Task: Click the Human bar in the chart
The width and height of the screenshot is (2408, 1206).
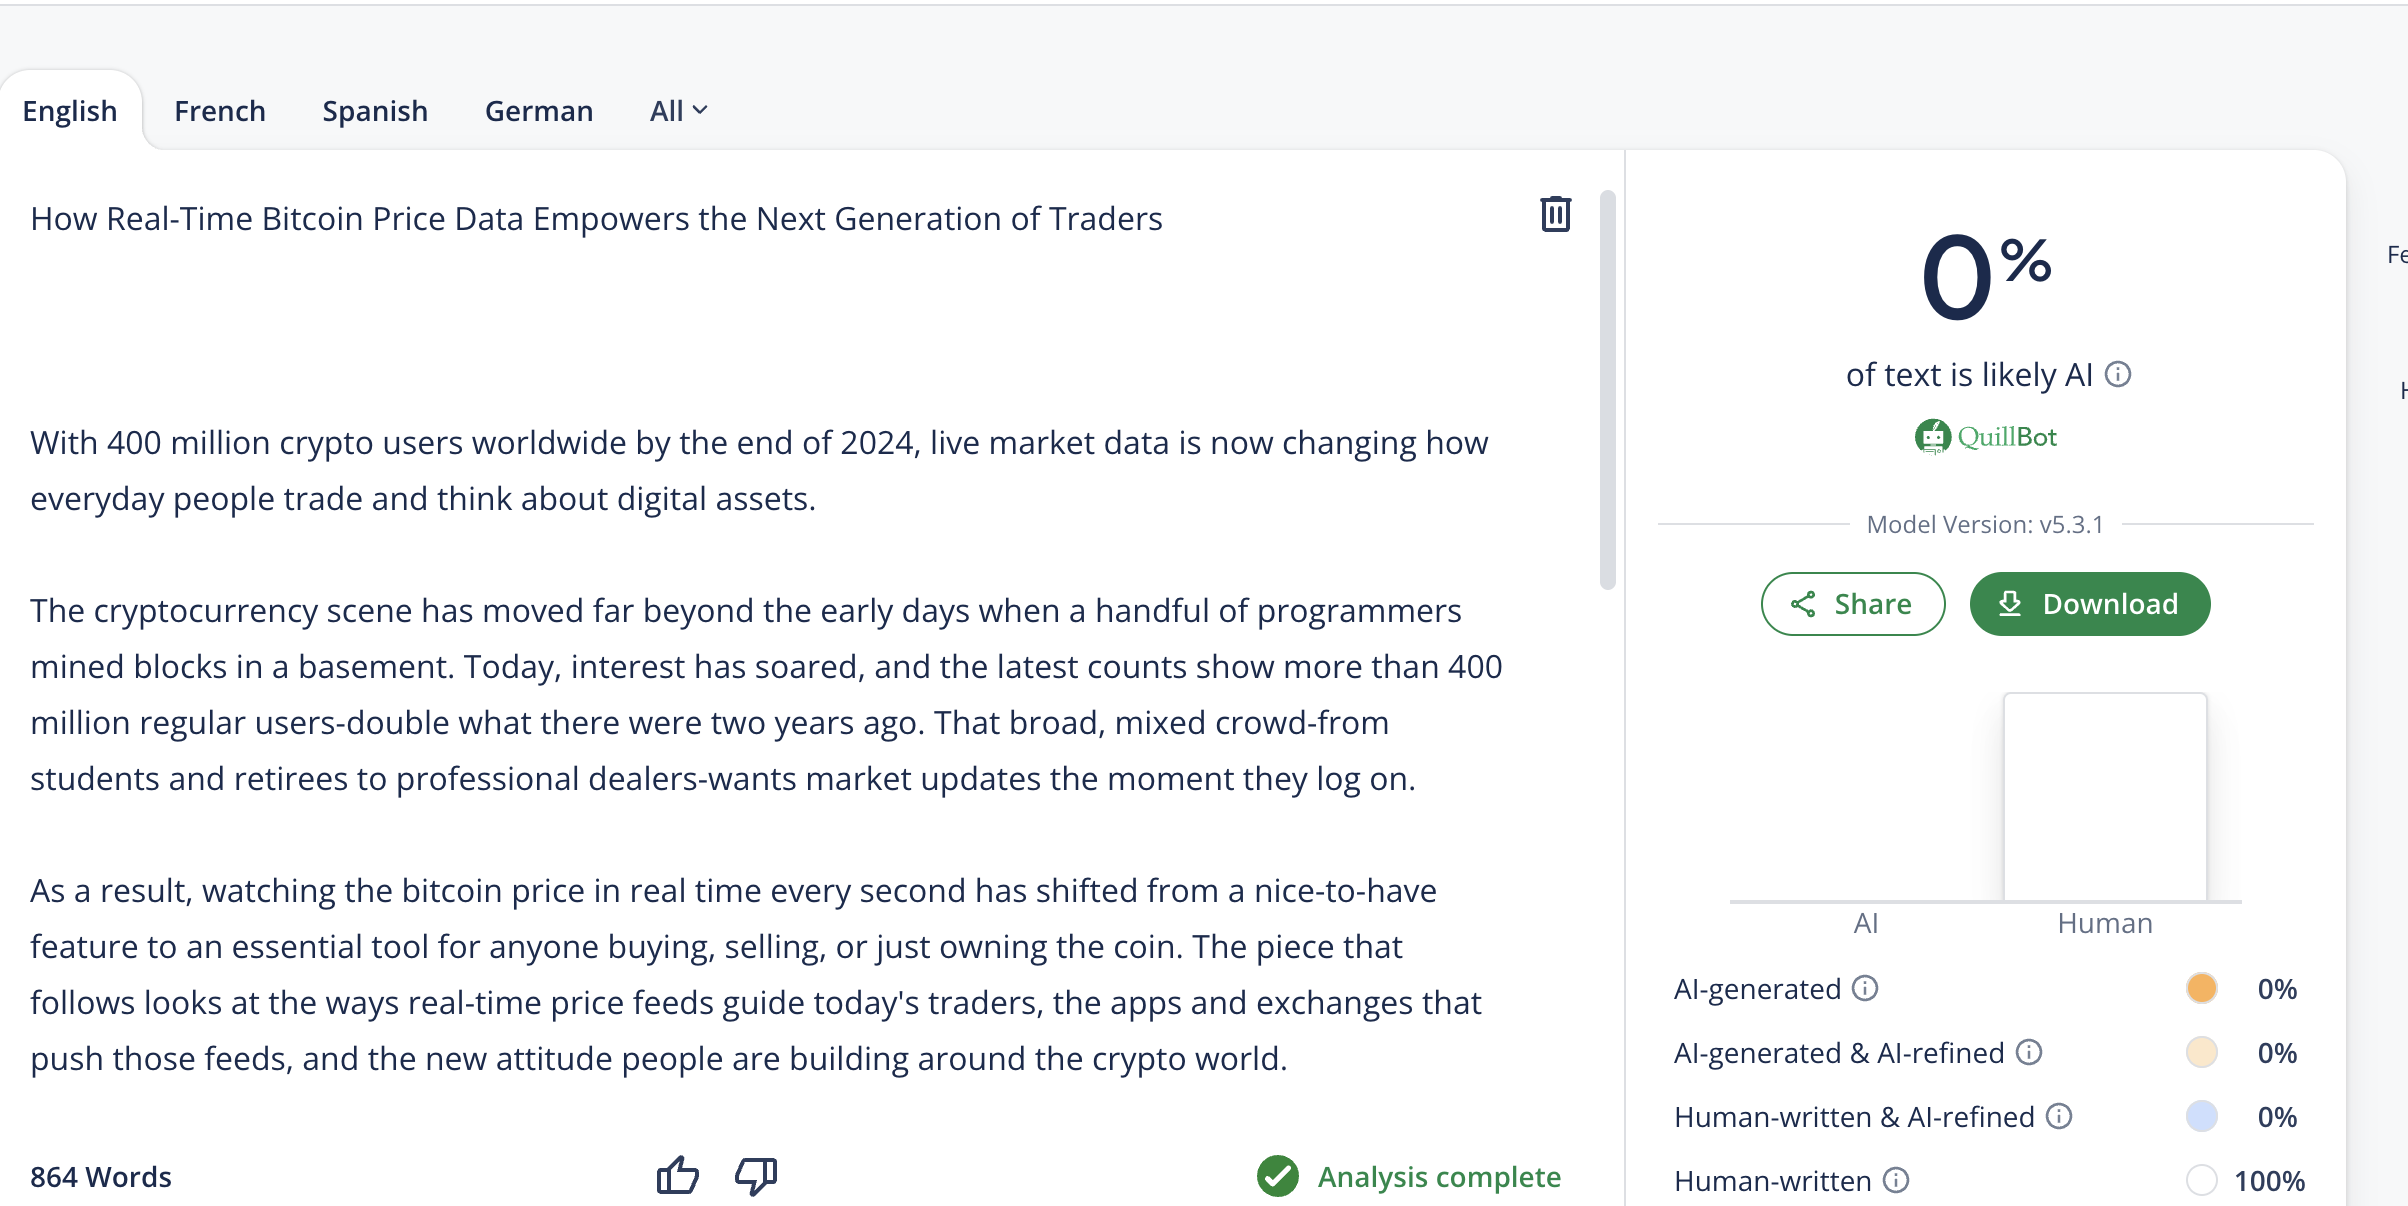Action: point(2105,797)
